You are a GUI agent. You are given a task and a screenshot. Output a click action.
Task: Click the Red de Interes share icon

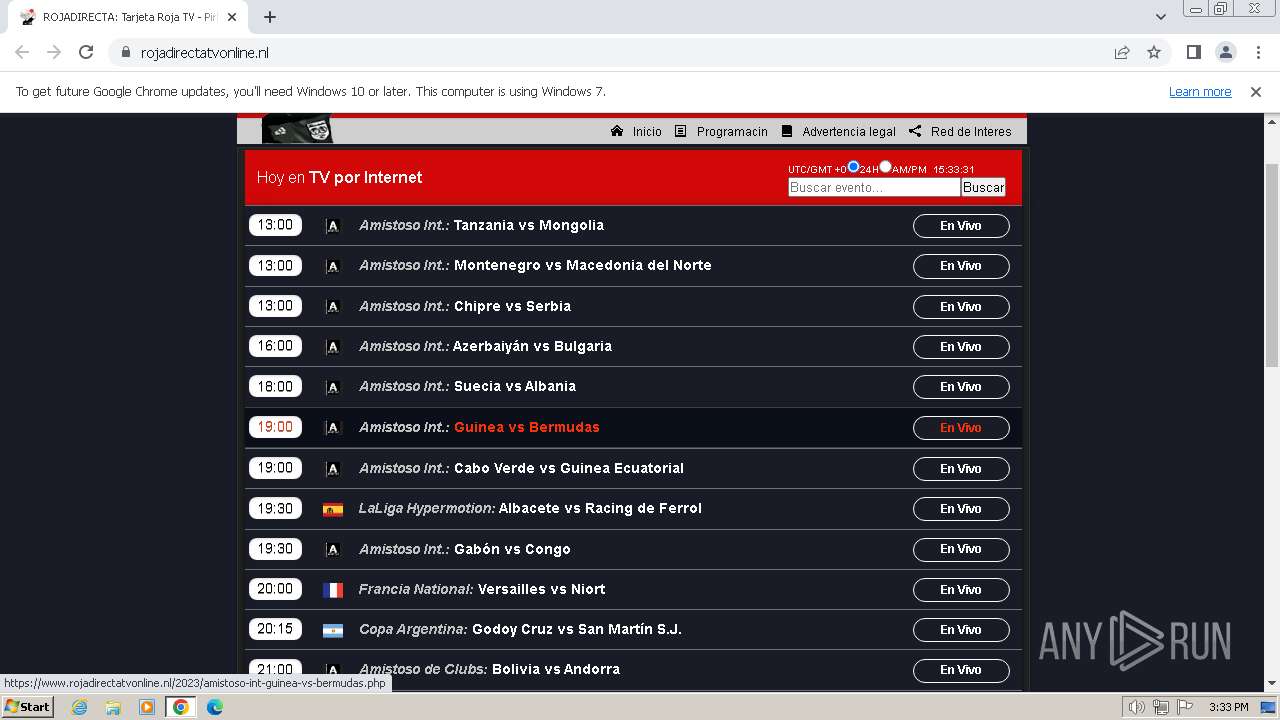point(915,131)
